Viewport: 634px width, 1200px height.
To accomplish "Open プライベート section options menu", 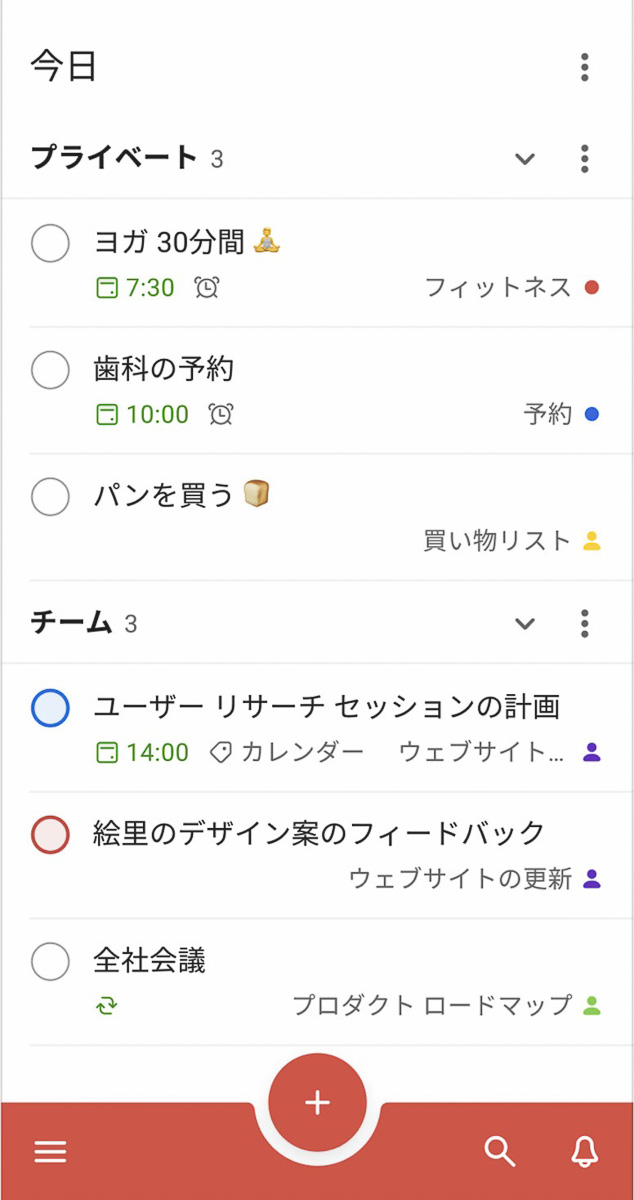I will click(585, 159).
